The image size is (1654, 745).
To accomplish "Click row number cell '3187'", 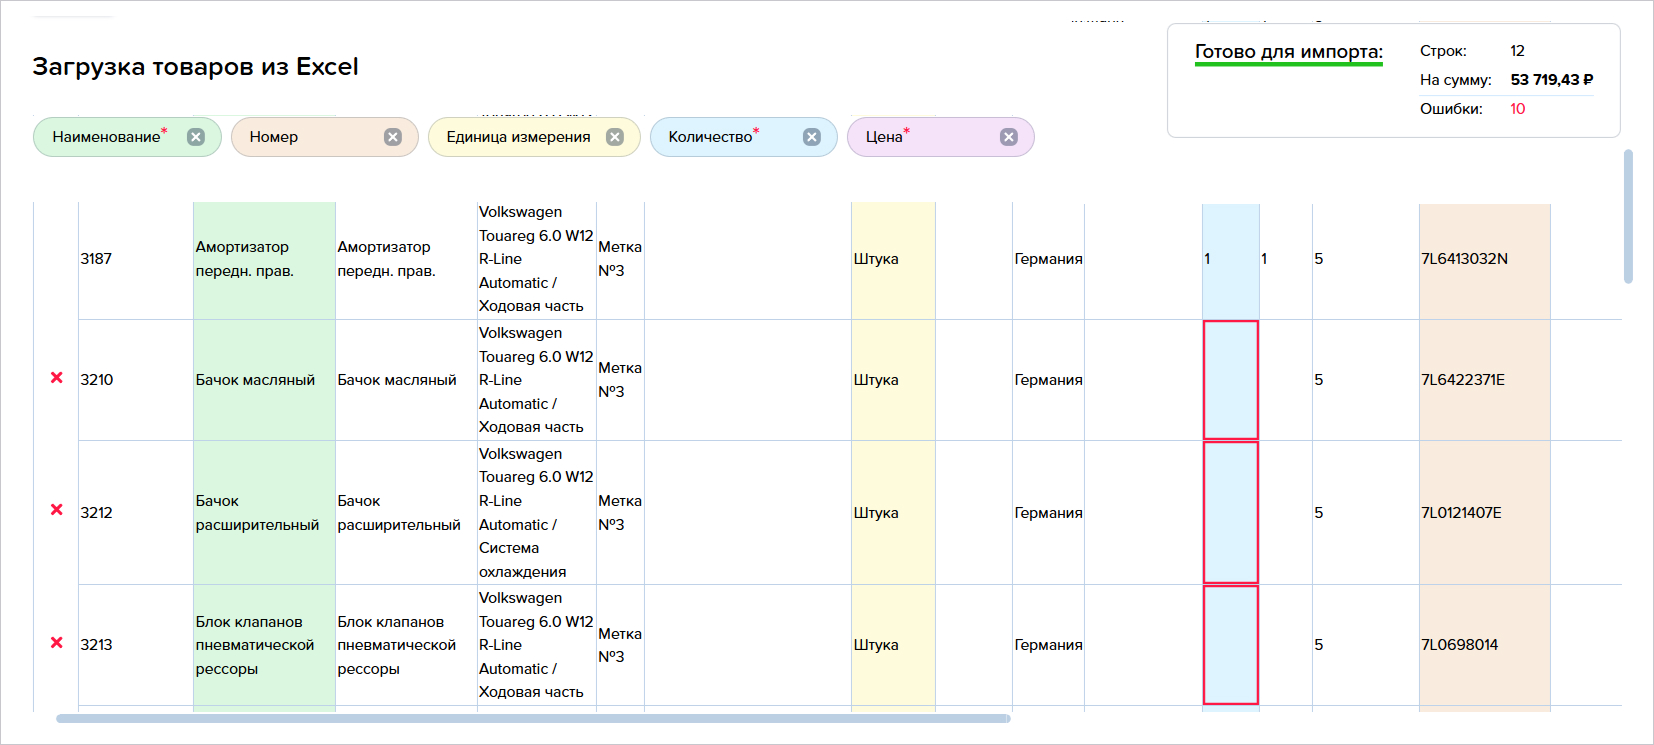I will click(136, 259).
